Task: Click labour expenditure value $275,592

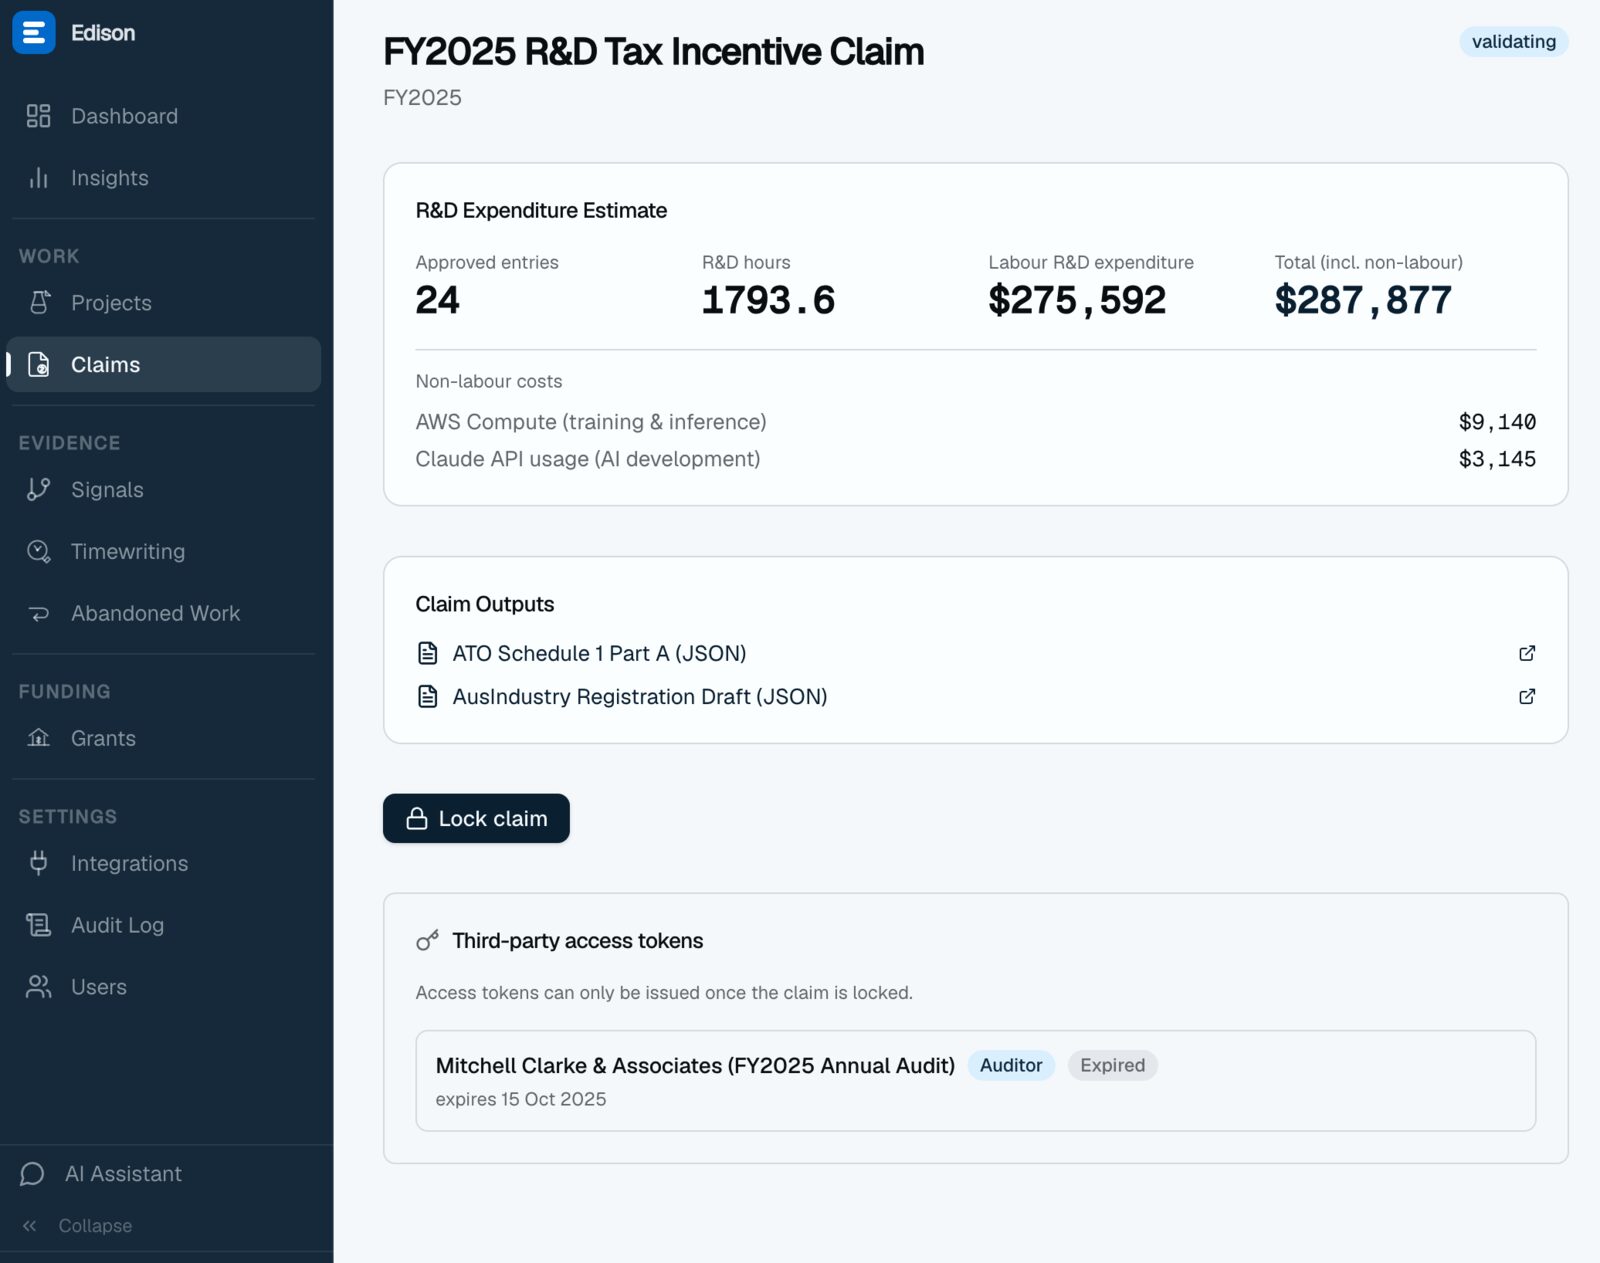Action: click(1077, 300)
